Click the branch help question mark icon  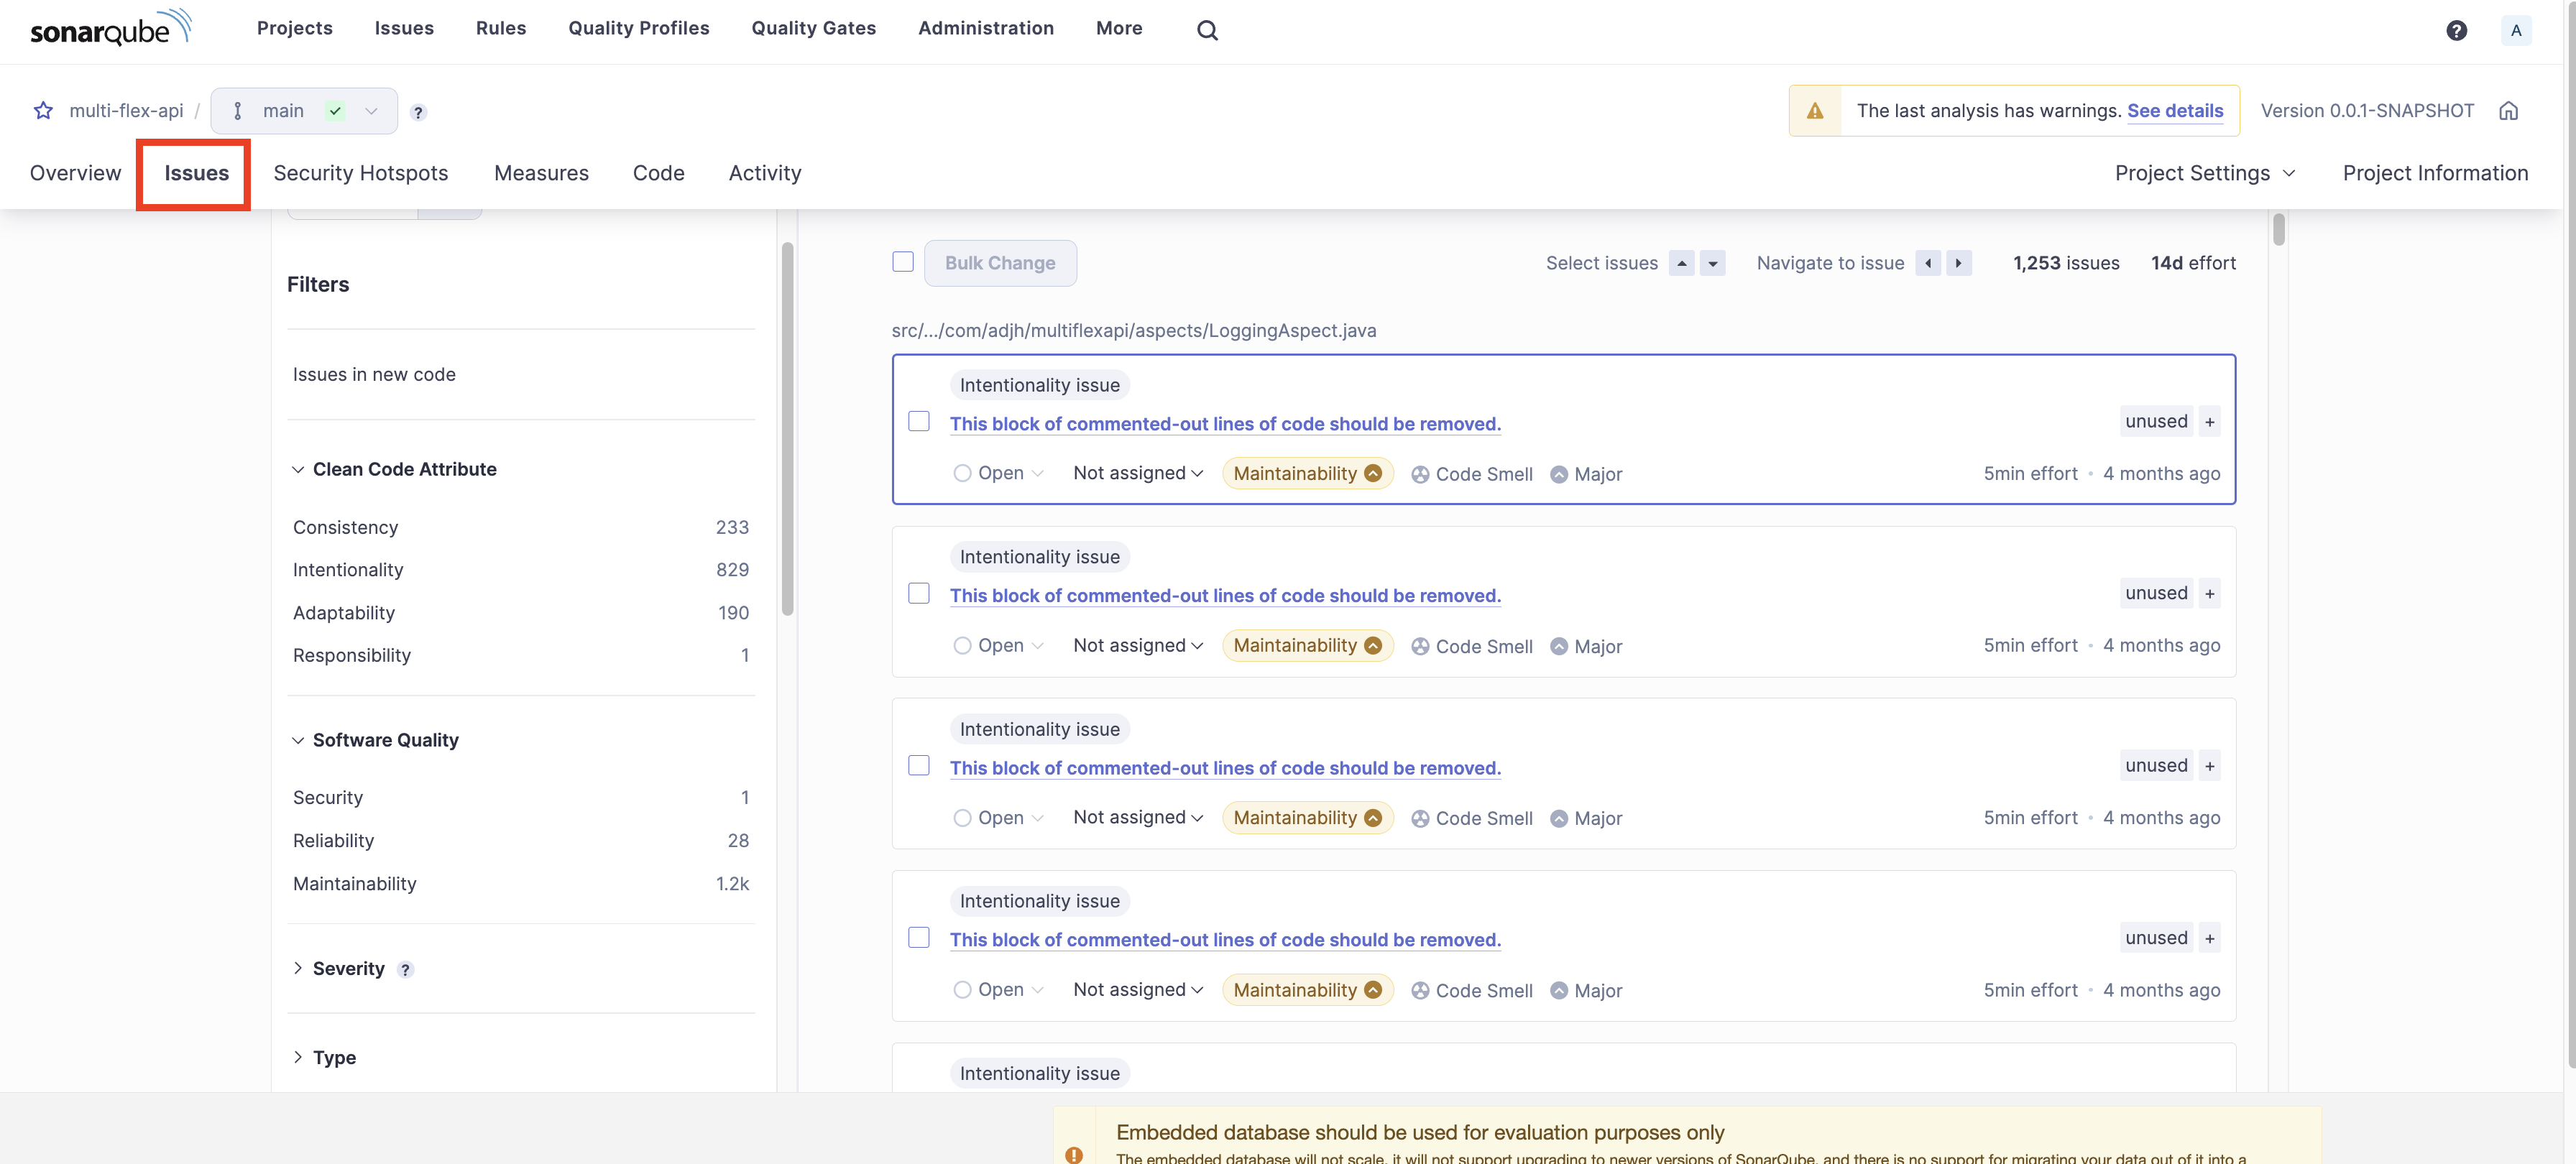[x=418, y=112]
